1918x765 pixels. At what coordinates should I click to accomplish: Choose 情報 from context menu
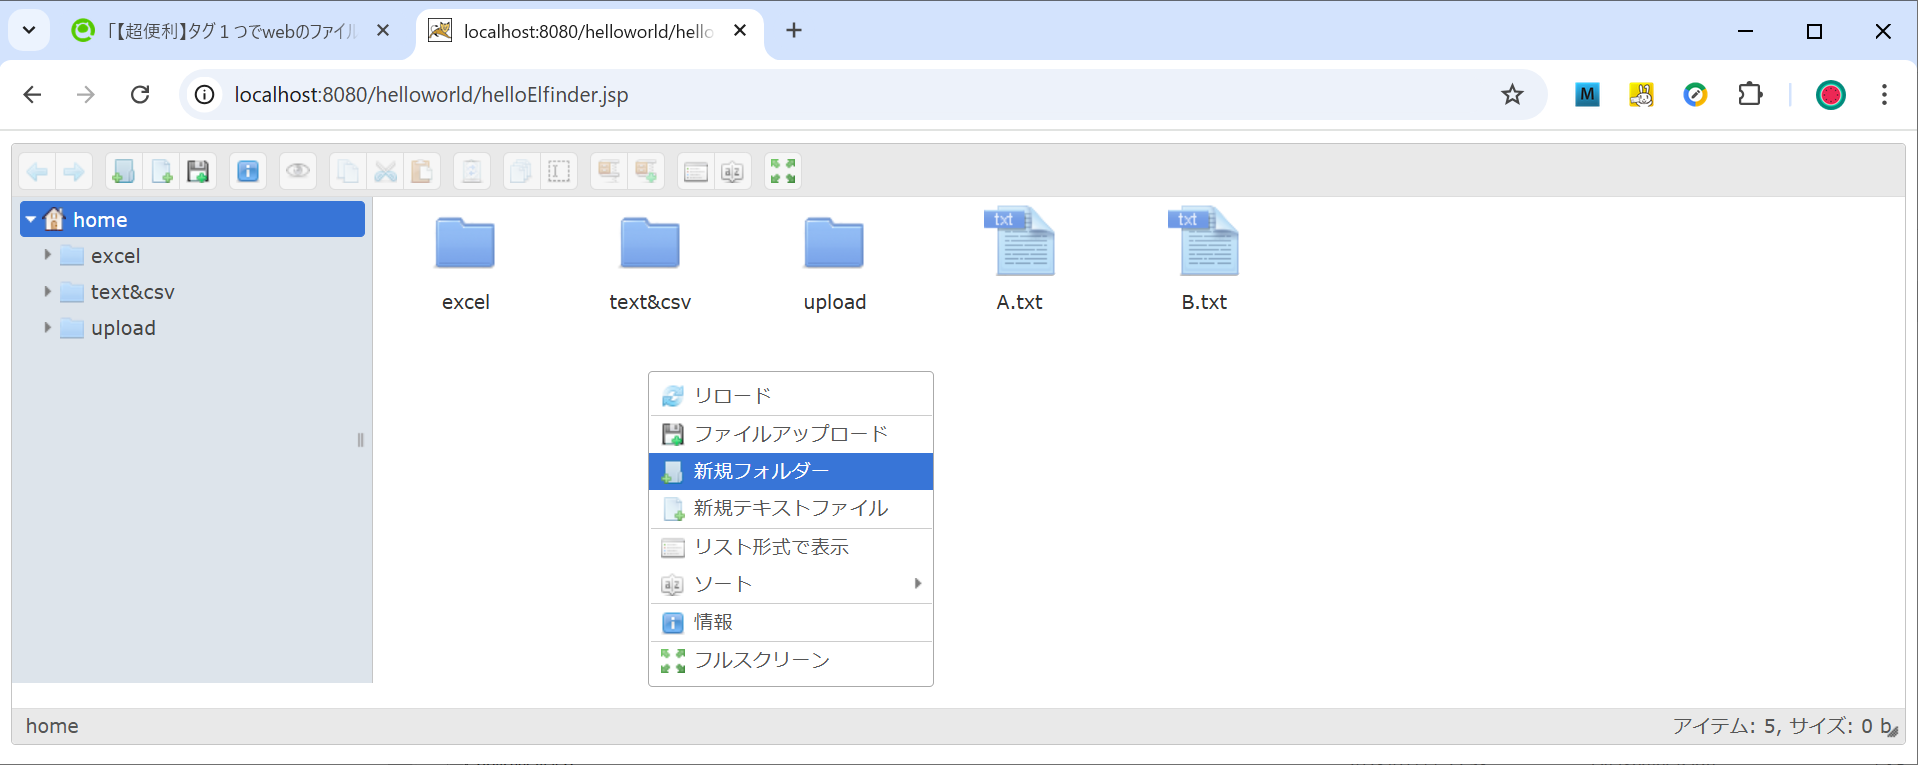pos(791,622)
